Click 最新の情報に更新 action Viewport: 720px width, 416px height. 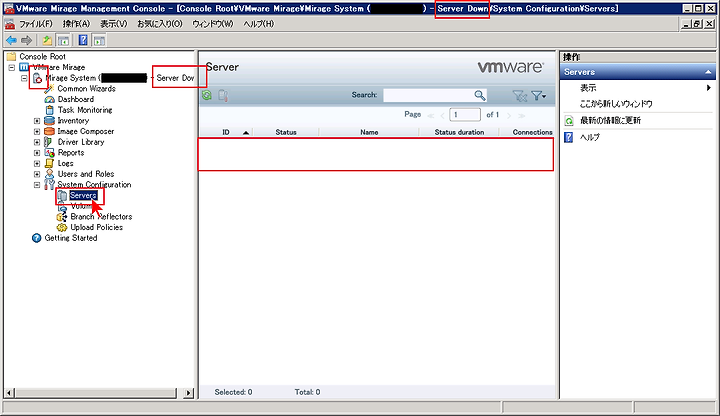tap(610, 120)
